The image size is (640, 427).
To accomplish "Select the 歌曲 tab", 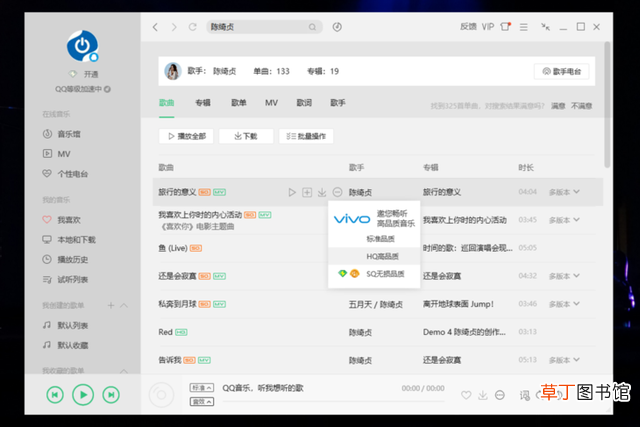I will click(x=167, y=103).
